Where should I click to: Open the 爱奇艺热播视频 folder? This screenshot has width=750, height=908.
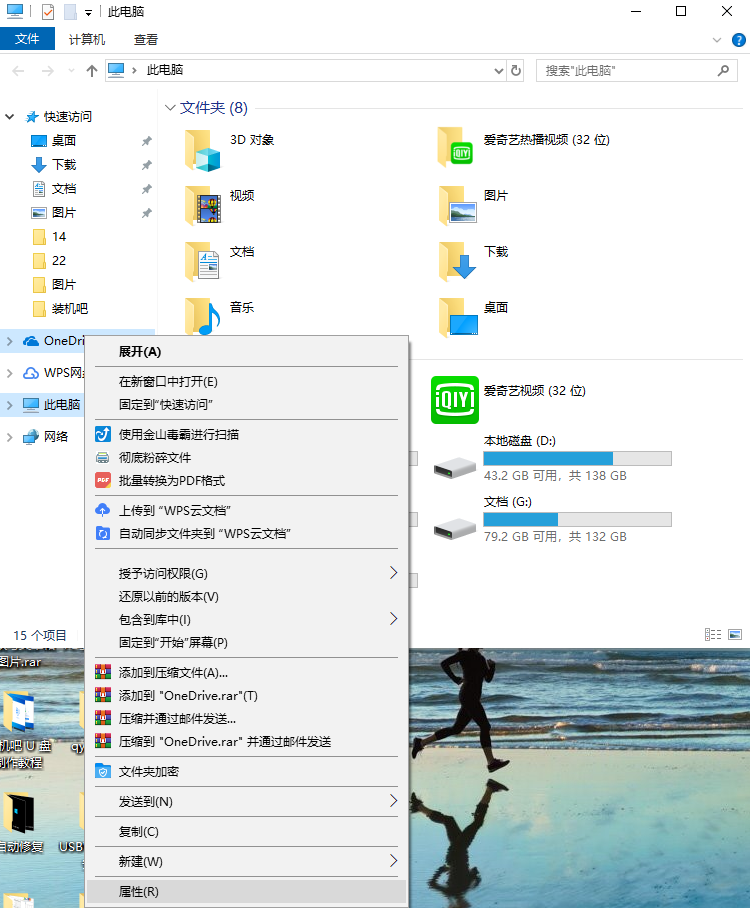click(456, 148)
